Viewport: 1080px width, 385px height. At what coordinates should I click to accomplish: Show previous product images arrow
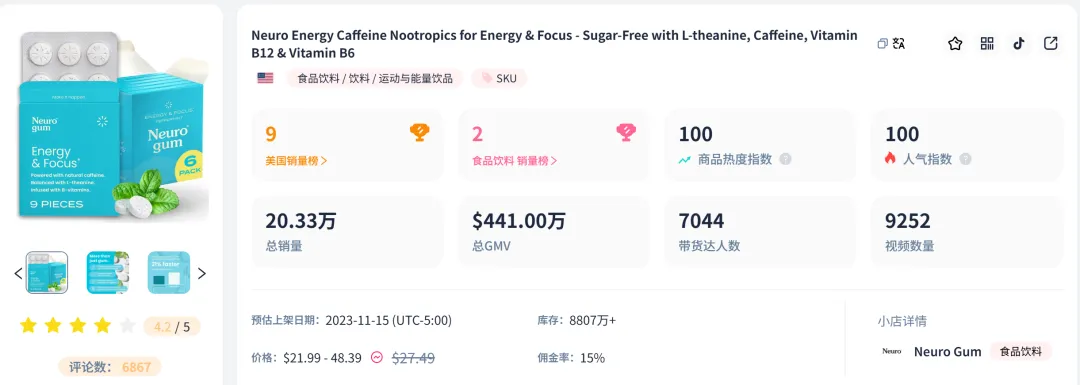[19, 273]
